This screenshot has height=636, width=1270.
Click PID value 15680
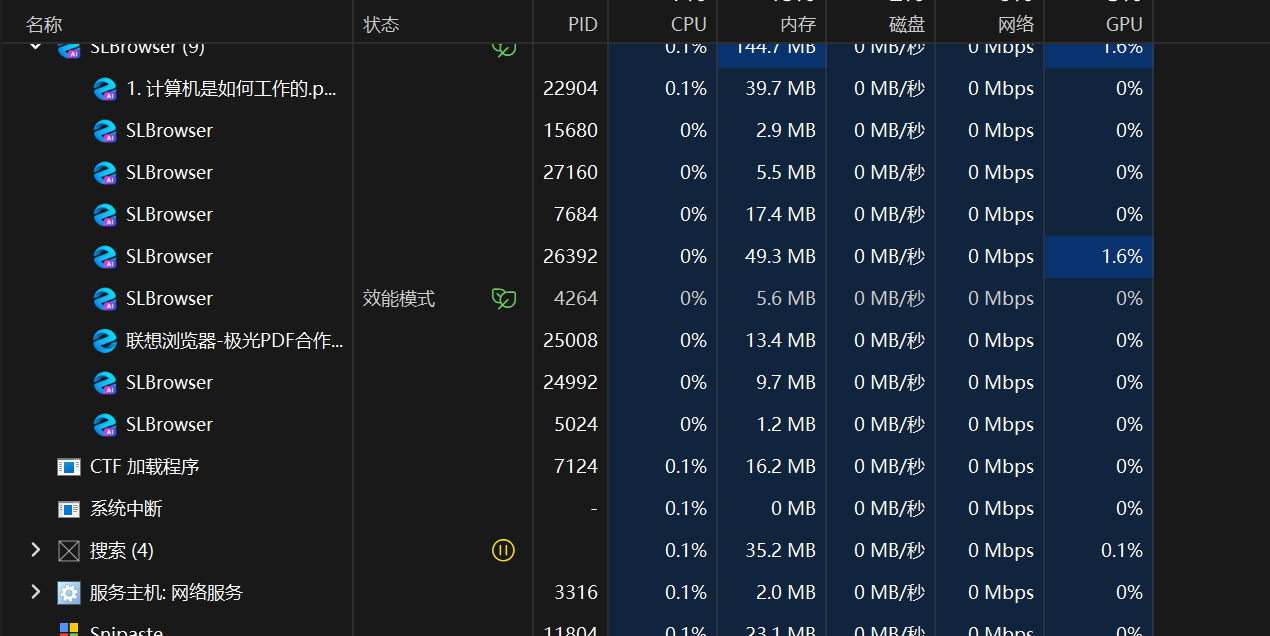click(570, 131)
